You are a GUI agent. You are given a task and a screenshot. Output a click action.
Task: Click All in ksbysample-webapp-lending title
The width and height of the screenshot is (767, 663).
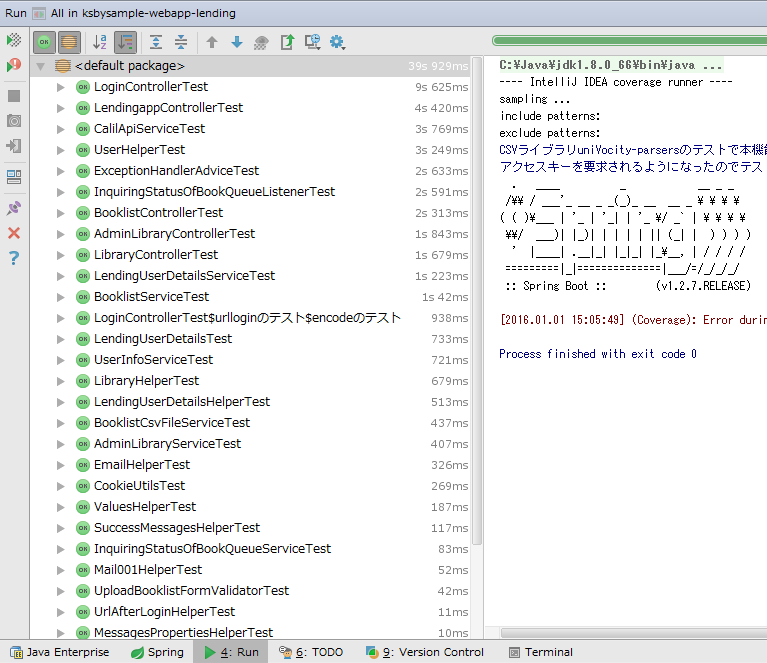click(143, 13)
